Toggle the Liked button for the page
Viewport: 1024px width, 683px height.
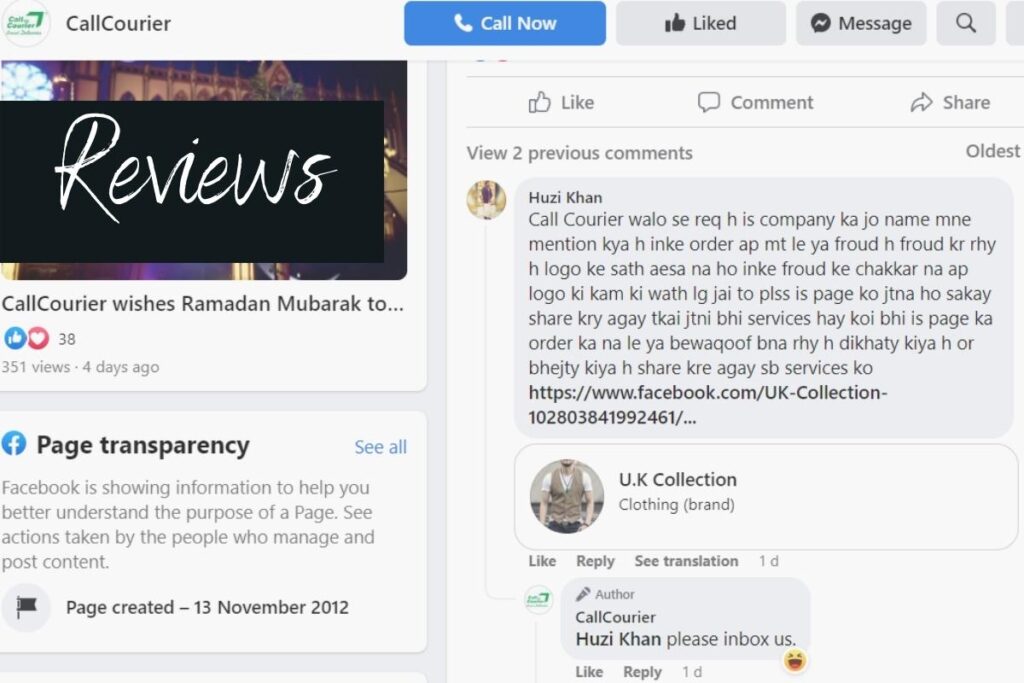coord(701,24)
